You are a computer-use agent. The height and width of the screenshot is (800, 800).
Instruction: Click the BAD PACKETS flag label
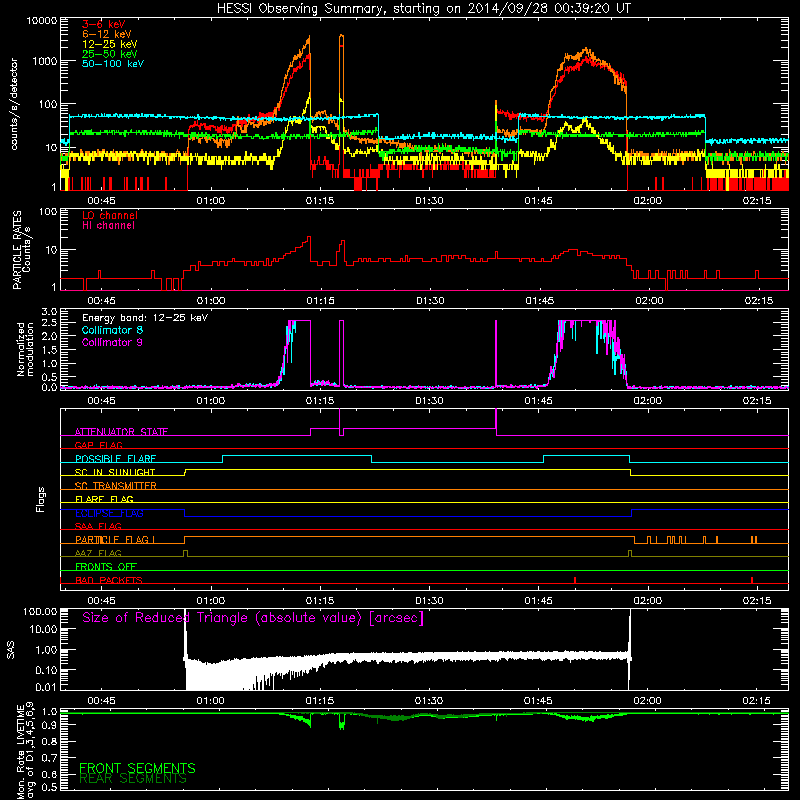point(109,581)
